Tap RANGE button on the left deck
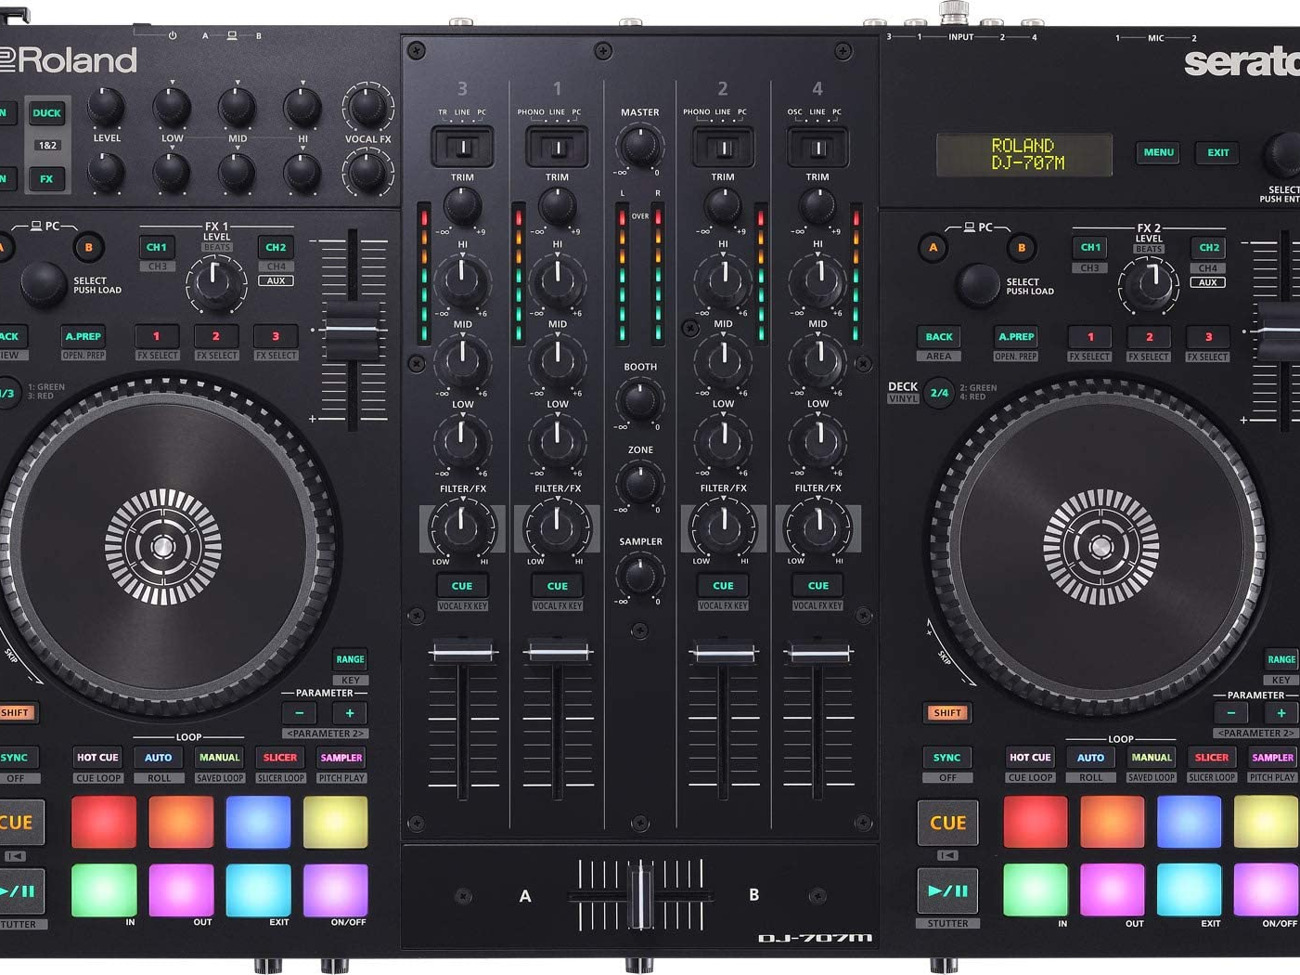This screenshot has width=1300, height=975. (350, 660)
